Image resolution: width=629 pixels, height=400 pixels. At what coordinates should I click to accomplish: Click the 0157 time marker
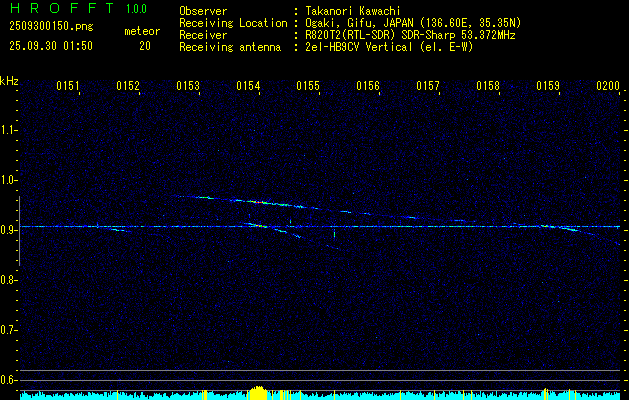428,86
